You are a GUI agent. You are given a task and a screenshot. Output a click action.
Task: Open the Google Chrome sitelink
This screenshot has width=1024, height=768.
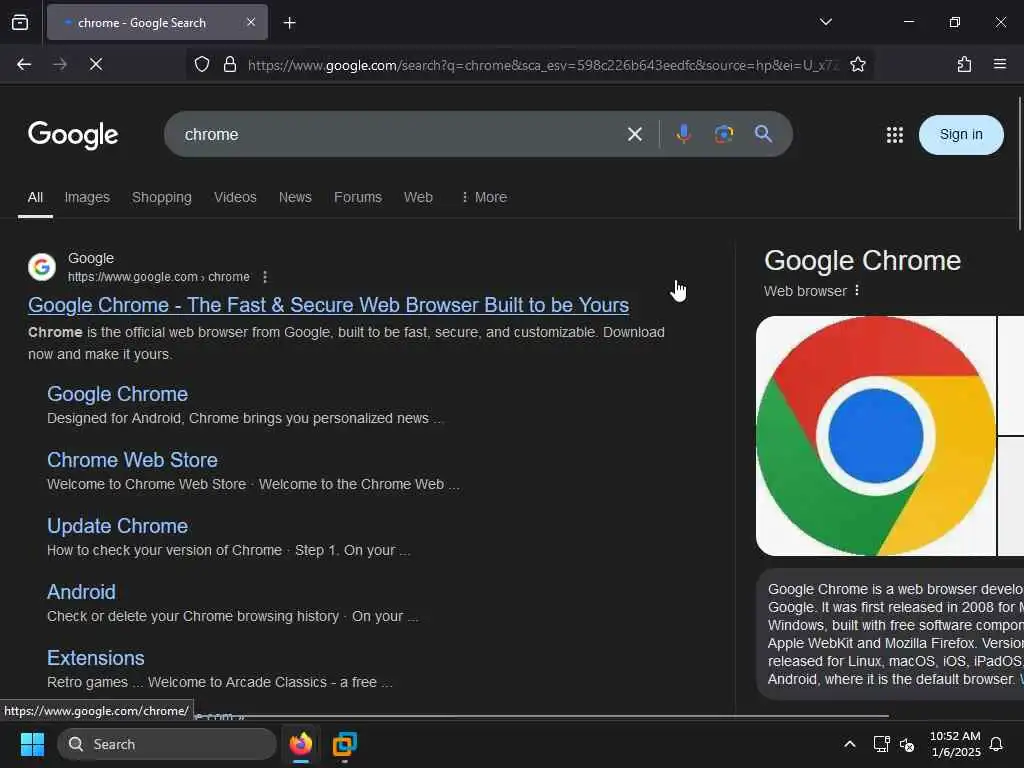point(118,394)
